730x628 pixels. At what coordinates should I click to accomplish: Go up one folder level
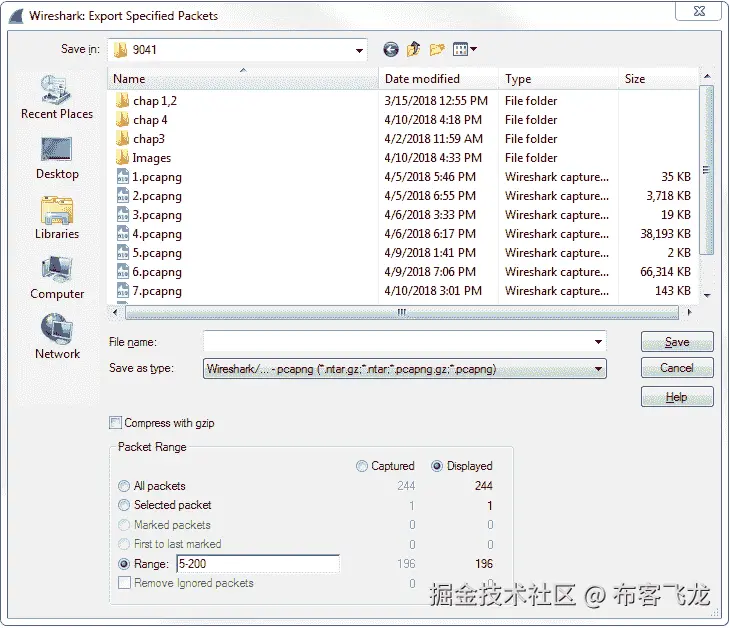coord(413,49)
